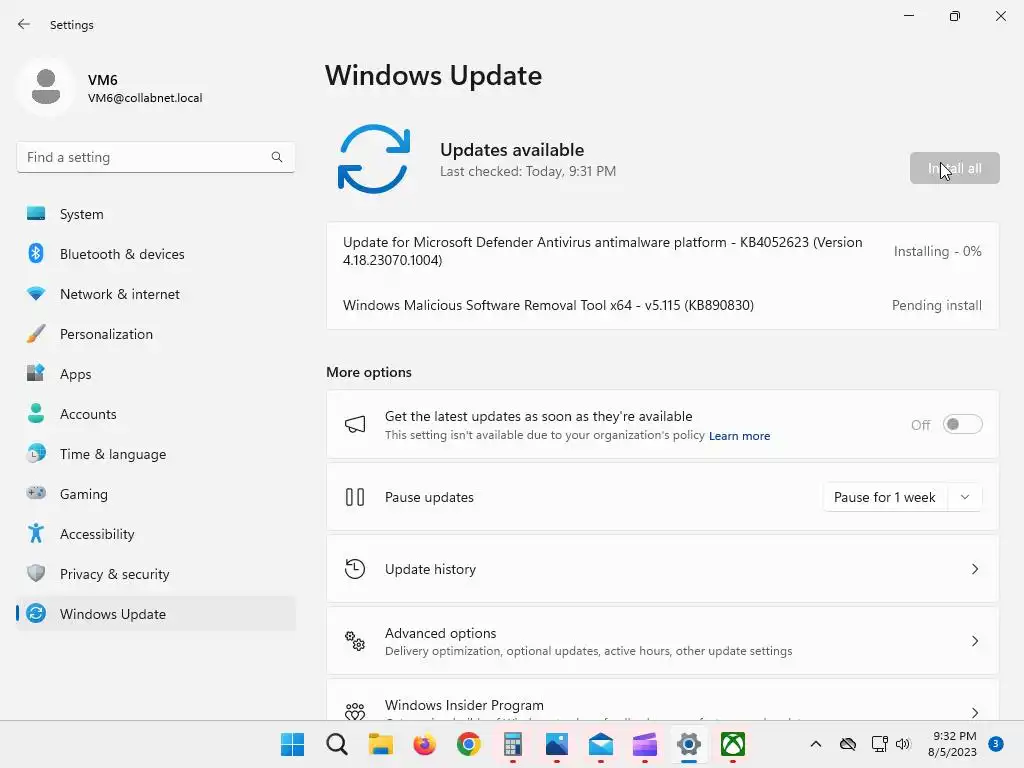Click the Windows Update sidebar icon
The width and height of the screenshot is (1024, 768).
click(x=36, y=613)
